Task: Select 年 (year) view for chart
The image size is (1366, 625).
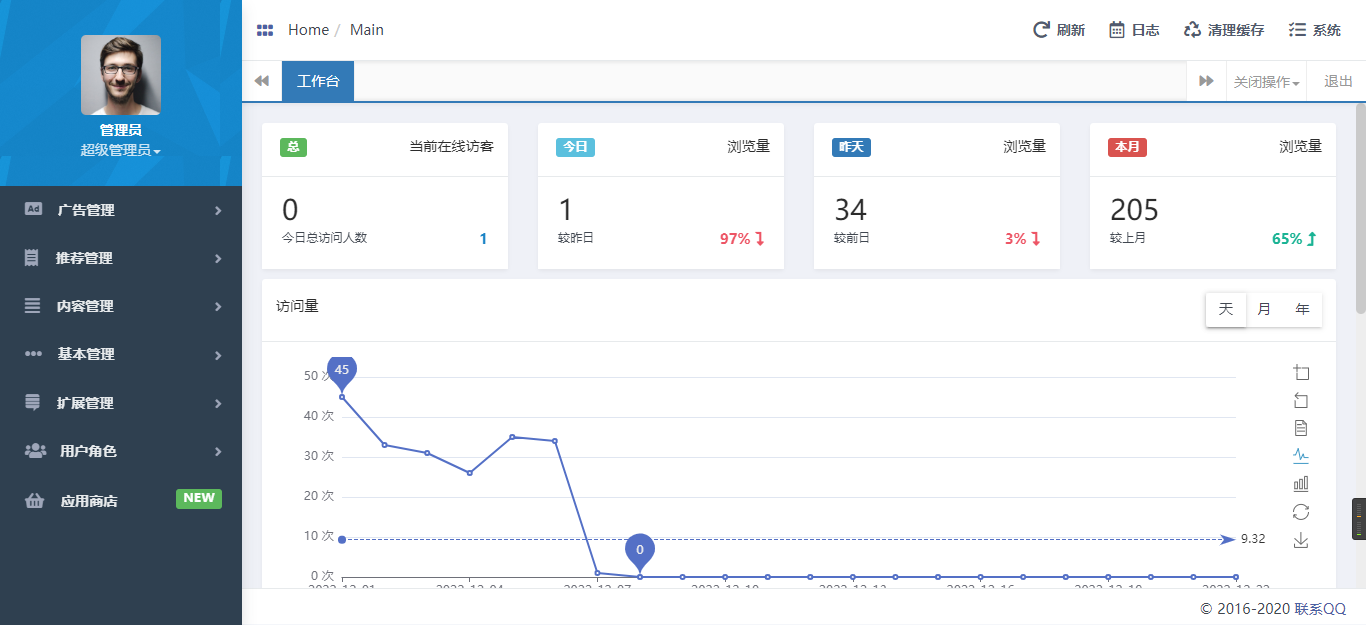Action: [x=1302, y=309]
